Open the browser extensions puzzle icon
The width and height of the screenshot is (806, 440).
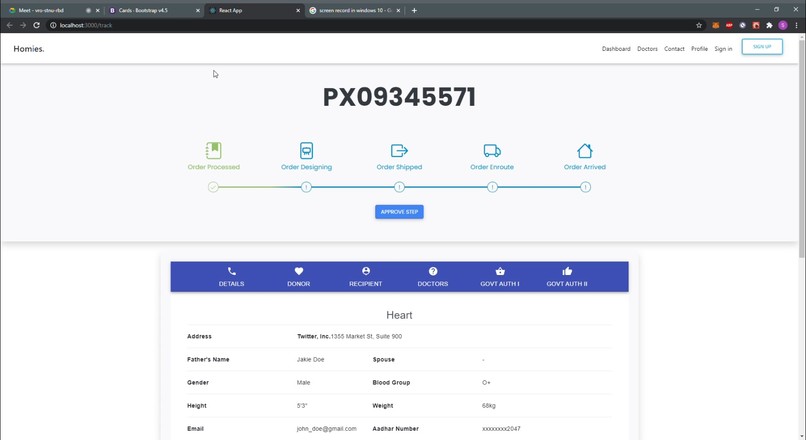pos(769,25)
